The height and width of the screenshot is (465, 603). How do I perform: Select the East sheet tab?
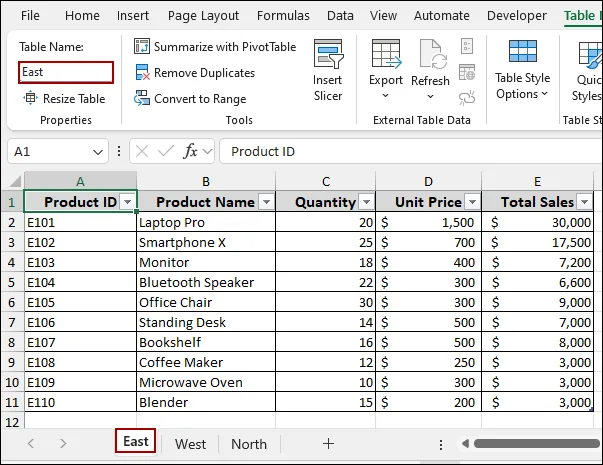click(135, 441)
